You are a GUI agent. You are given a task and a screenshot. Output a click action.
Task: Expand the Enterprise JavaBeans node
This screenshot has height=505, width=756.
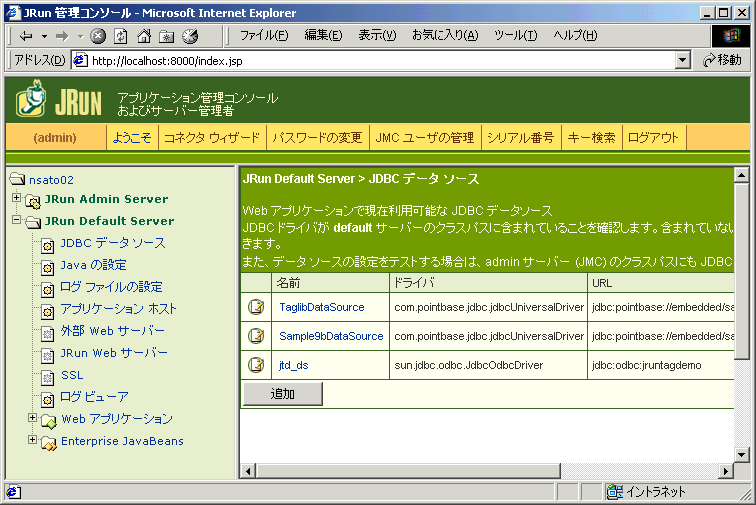click(x=32, y=440)
